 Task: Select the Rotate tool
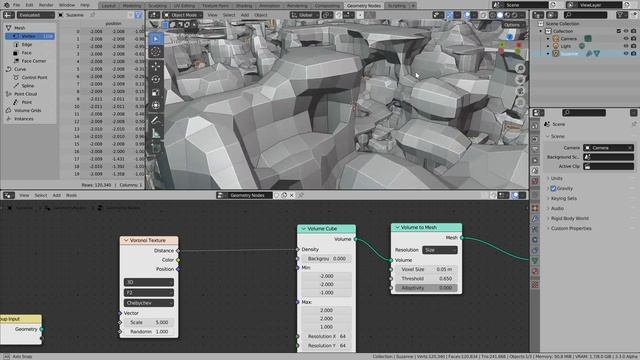click(156, 79)
